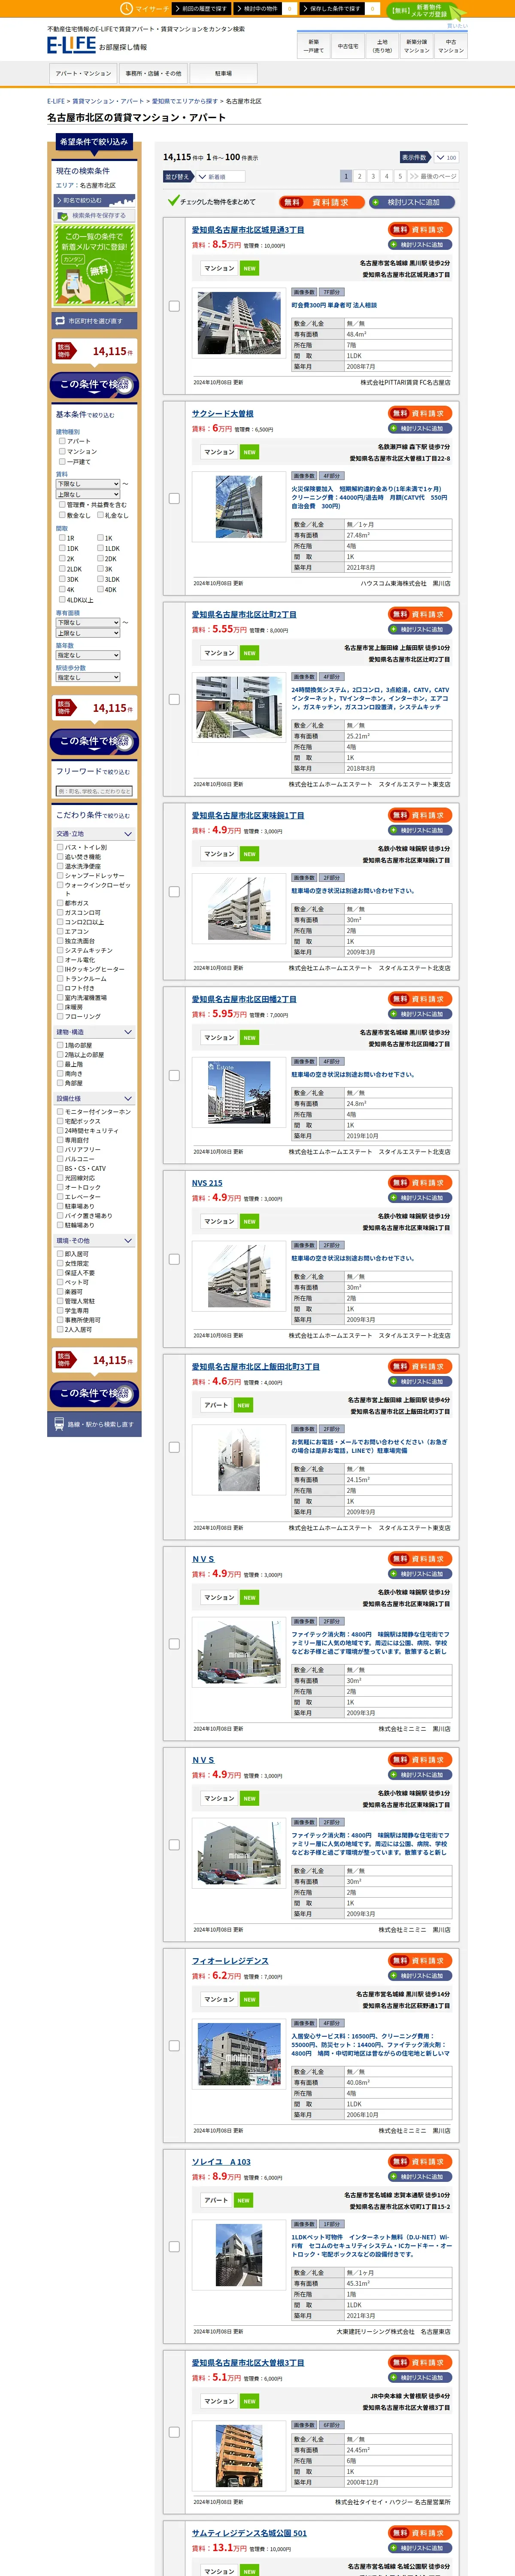Open the 中古マンション tab
Screen dimensions: 515x2576
click(x=451, y=46)
